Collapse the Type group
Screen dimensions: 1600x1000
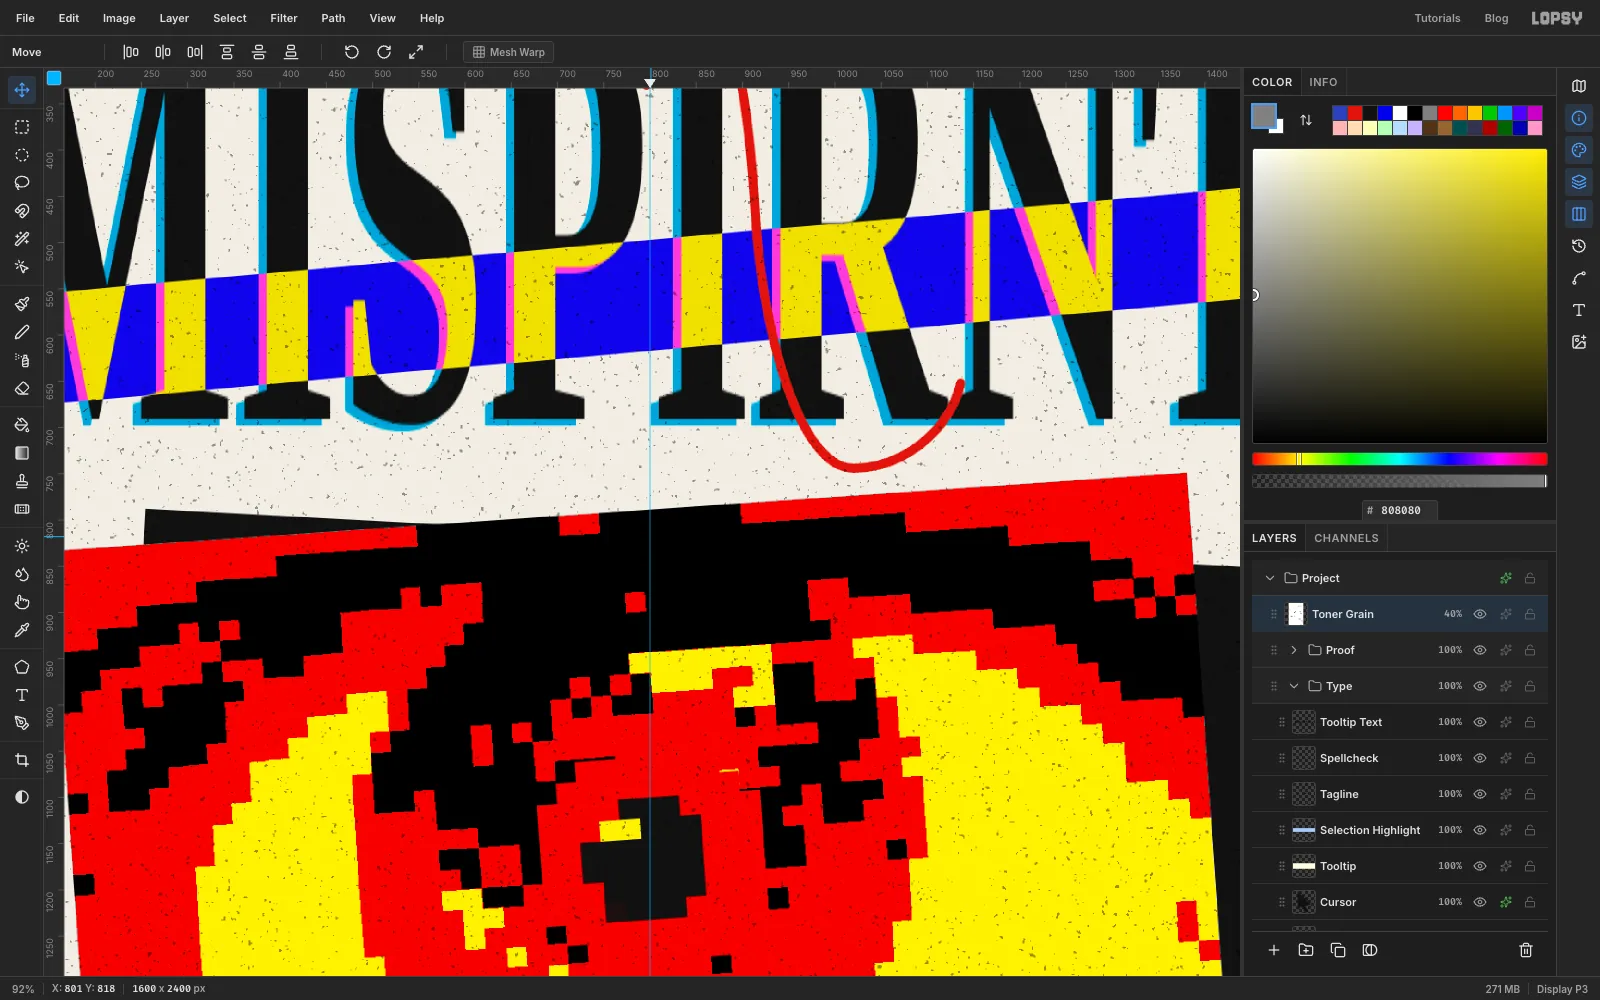coord(1294,686)
